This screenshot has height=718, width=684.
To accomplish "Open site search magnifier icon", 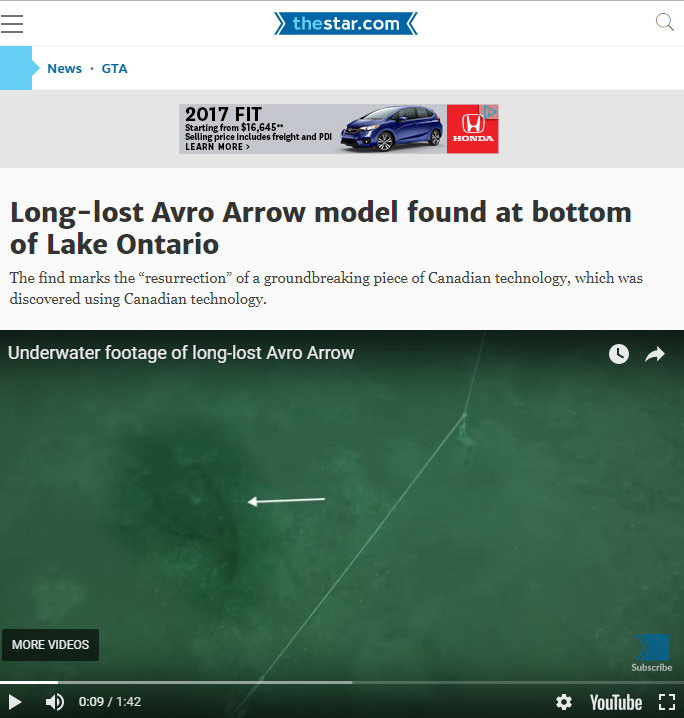I will point(664,22).
